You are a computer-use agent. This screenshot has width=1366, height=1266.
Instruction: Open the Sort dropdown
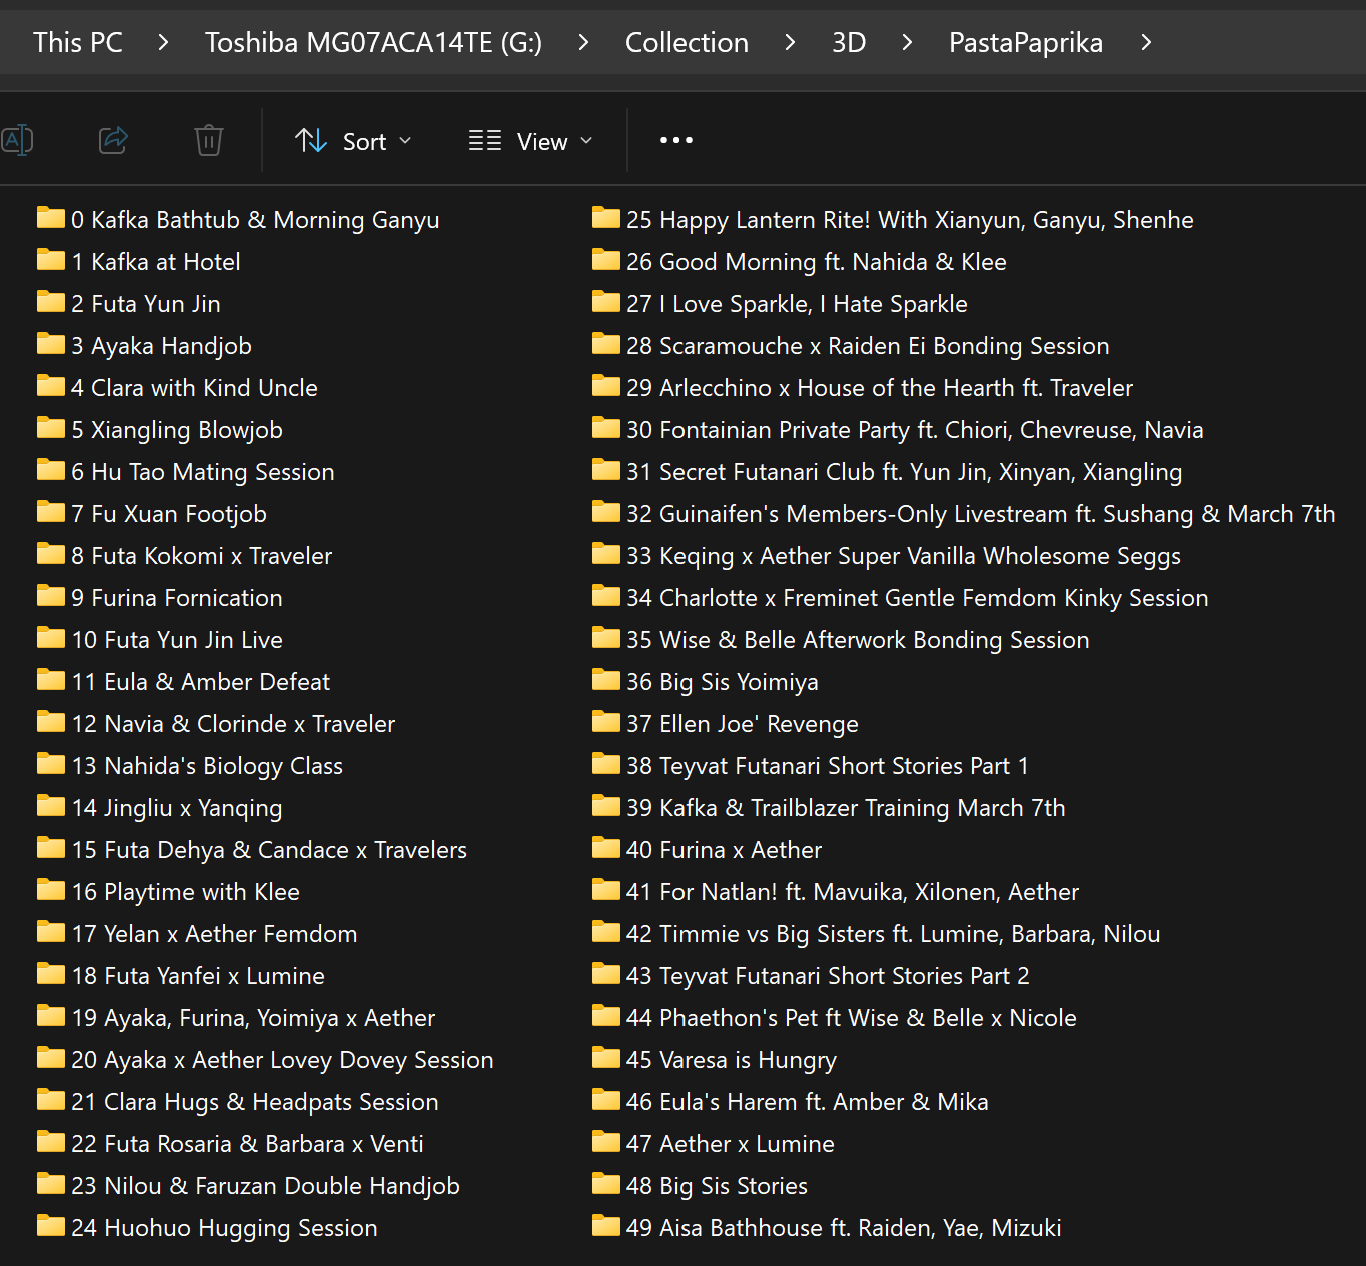[x=353, y=141]
